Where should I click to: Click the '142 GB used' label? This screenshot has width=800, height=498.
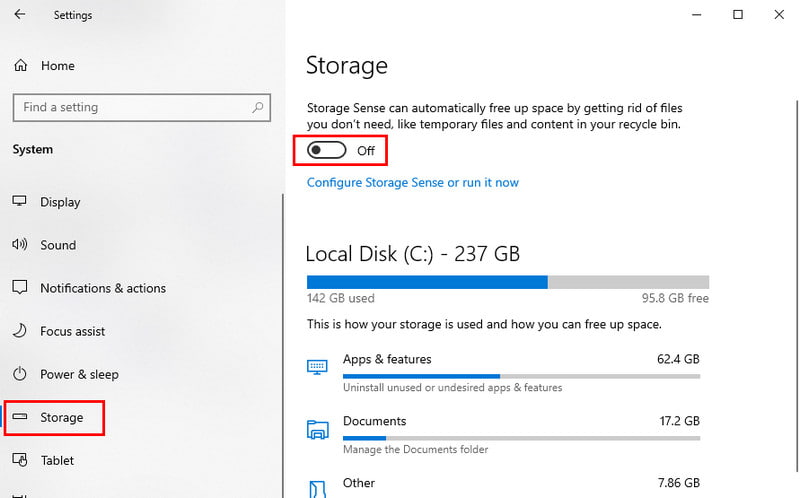(340, 298)
